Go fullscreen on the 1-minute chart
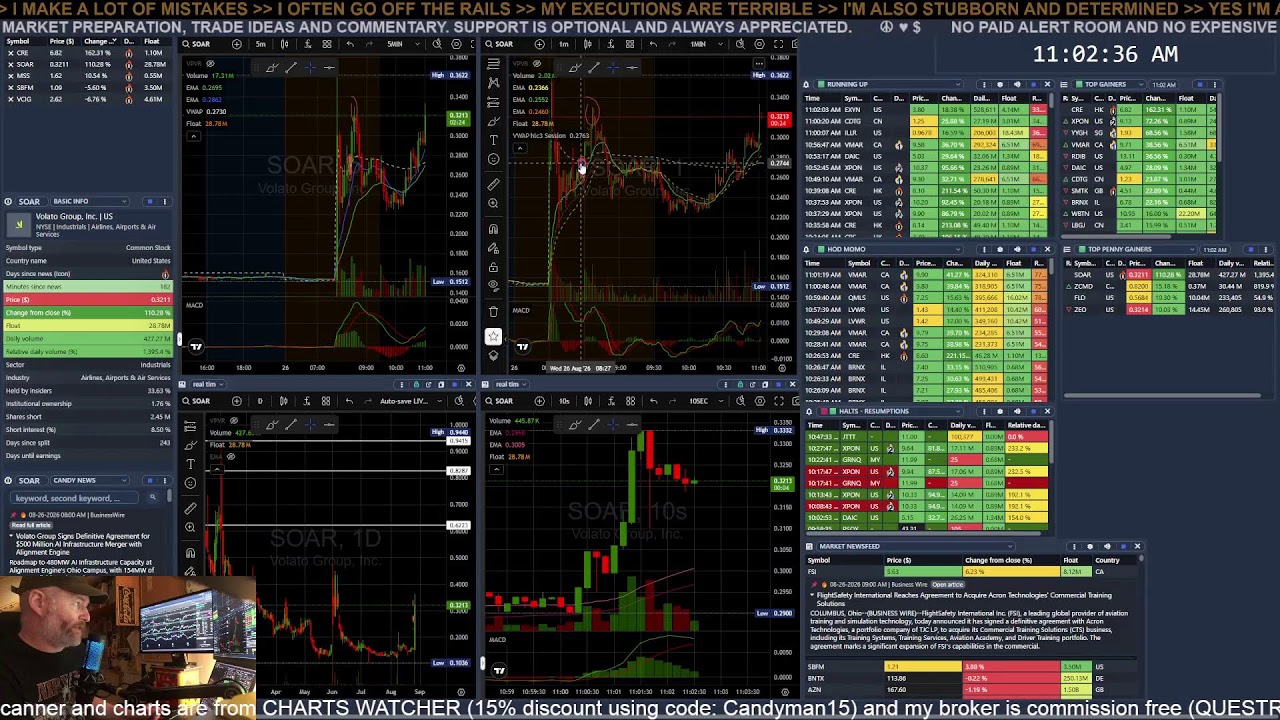Screen dimensions: 1280x720 (x=778, y=44)
